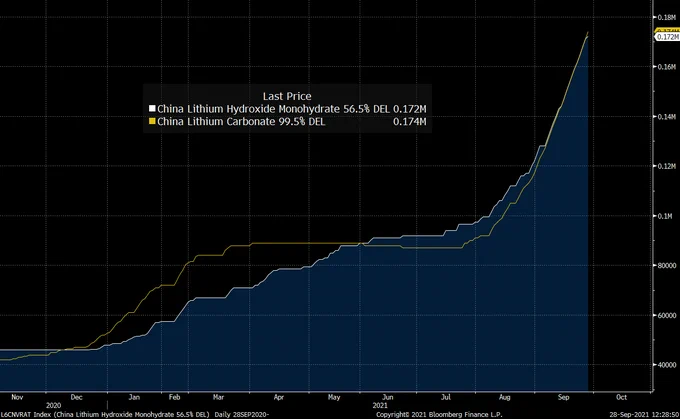680x419 pixels.
Task: Click the 0.12M y-axis label
Action: click(667, 166)
